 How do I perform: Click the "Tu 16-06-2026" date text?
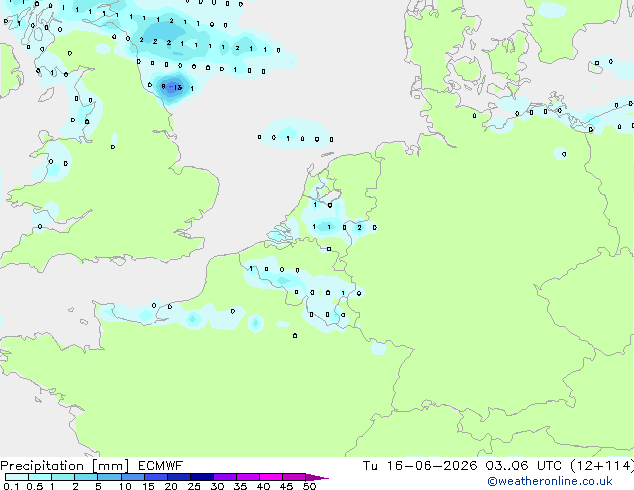click(x=420, y=466)
